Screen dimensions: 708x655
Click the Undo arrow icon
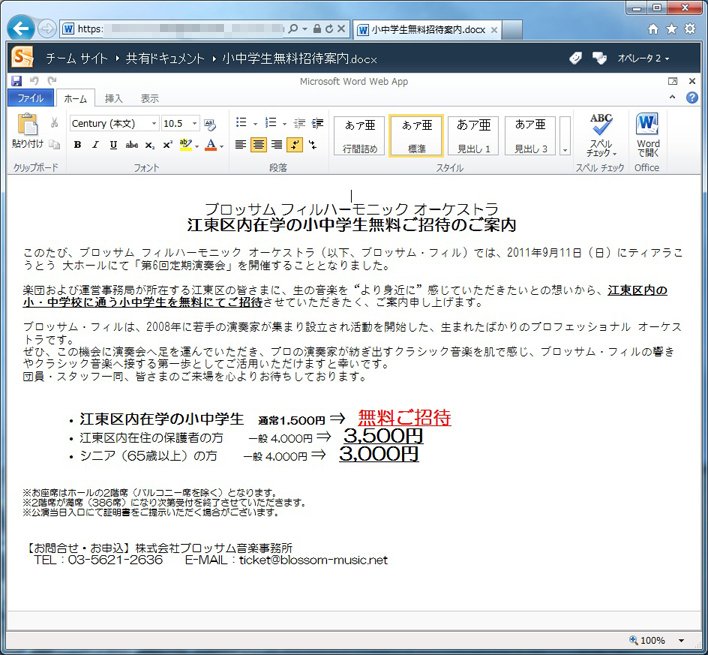[x=34, y=81]
